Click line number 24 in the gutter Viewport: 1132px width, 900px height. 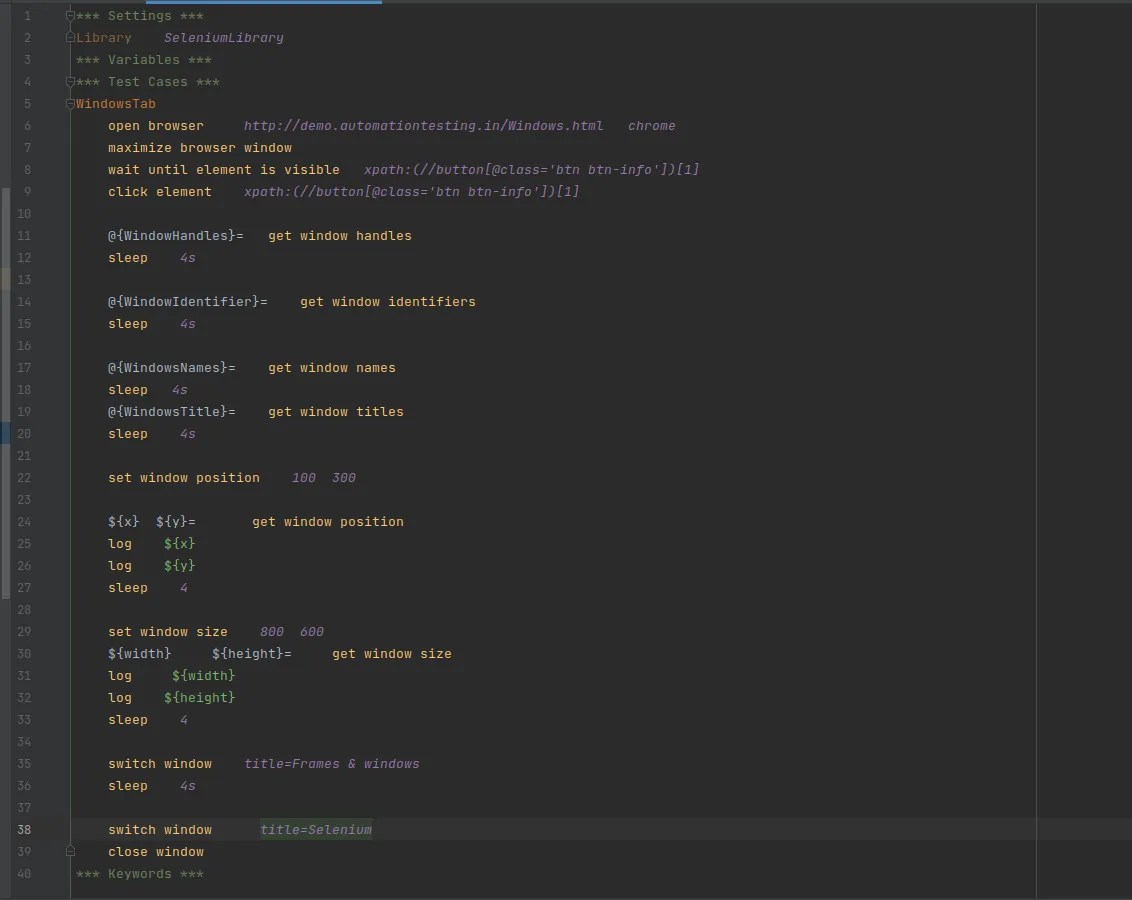coord(24,521)
